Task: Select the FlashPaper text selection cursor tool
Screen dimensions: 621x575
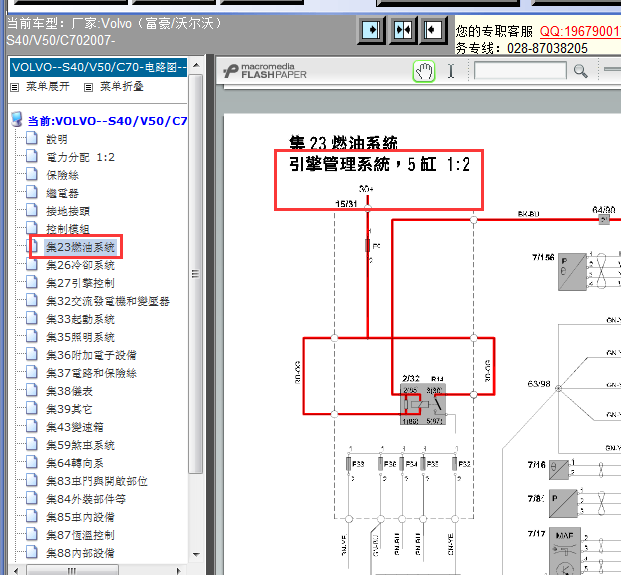Action: 451,71
